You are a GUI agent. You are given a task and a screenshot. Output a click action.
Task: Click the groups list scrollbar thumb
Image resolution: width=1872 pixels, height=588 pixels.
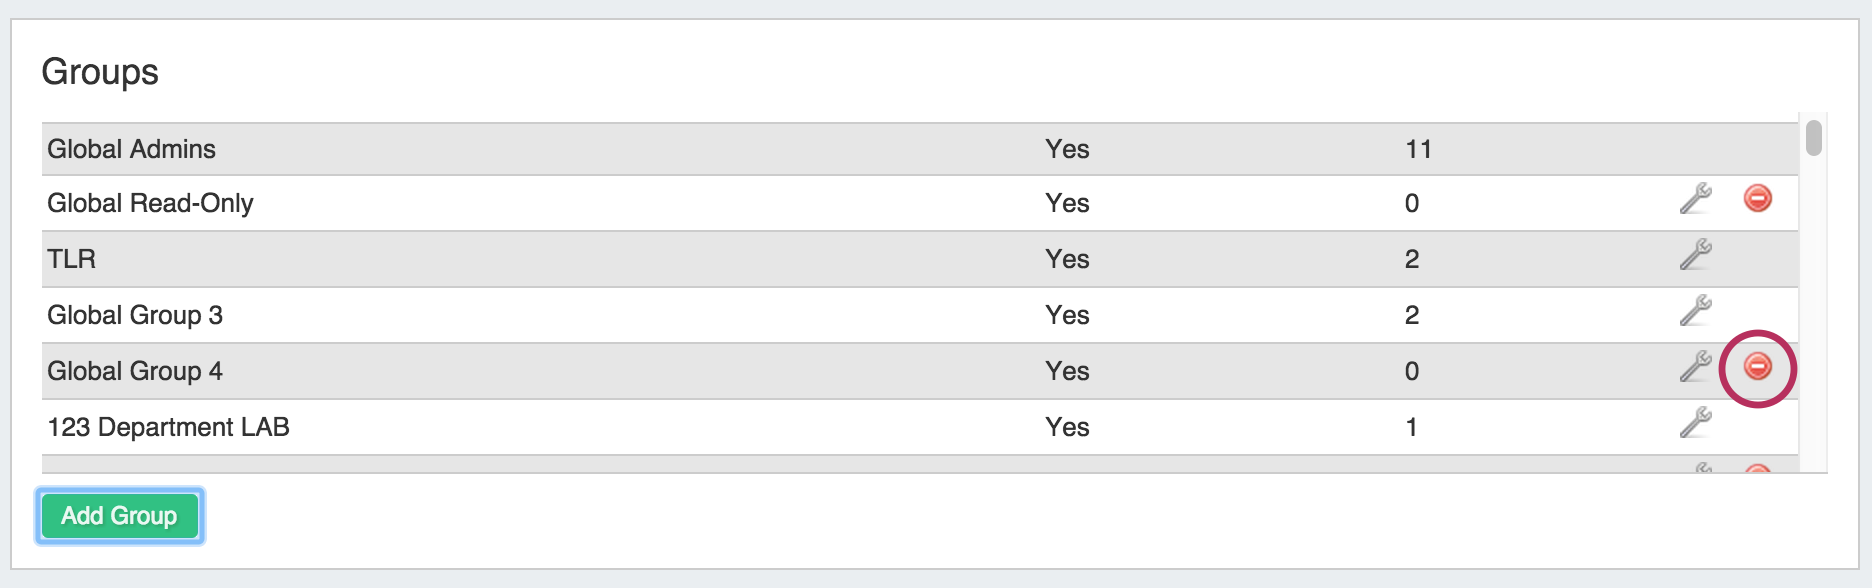point(1813,137)
